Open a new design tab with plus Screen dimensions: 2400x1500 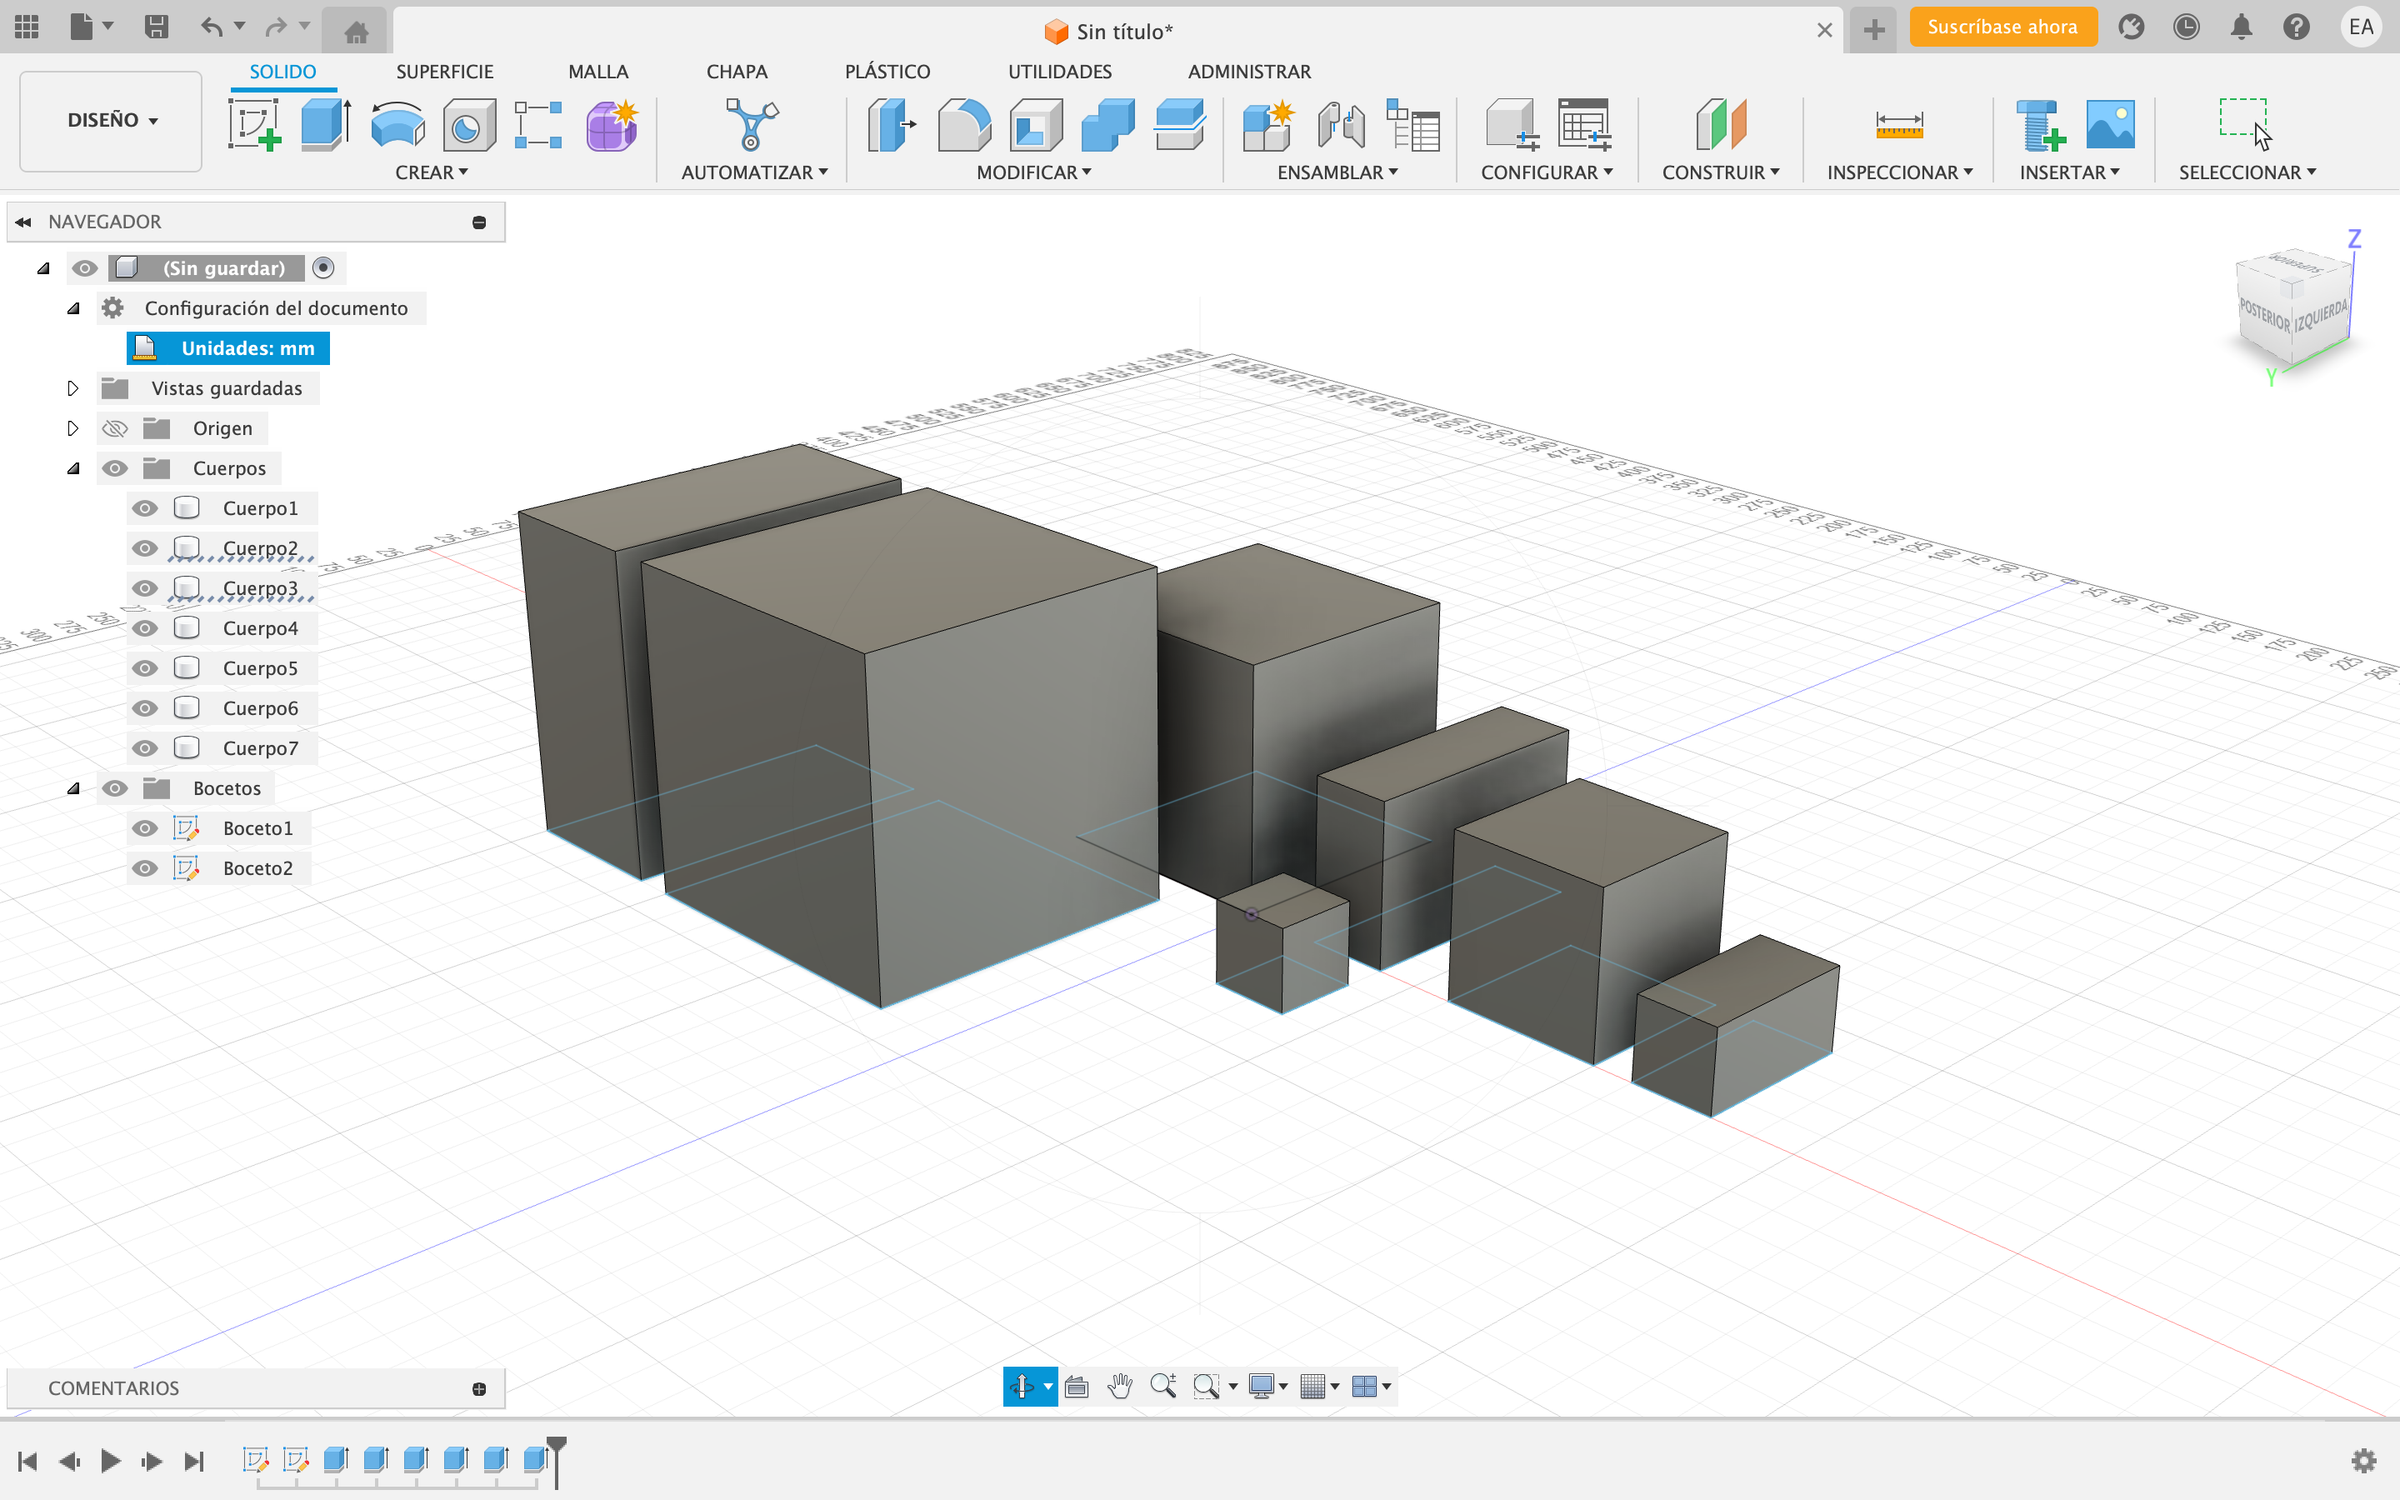(x=1874, y=29)
